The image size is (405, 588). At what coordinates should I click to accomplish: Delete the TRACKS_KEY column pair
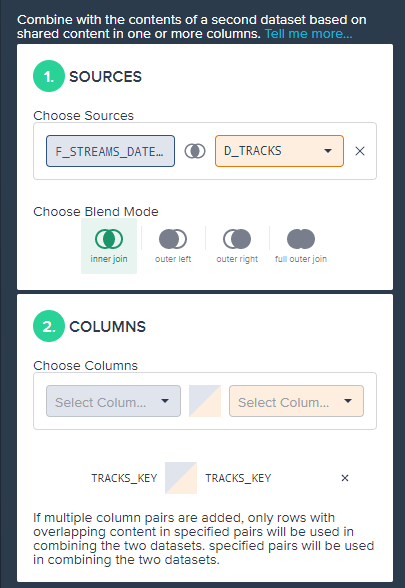345,478
